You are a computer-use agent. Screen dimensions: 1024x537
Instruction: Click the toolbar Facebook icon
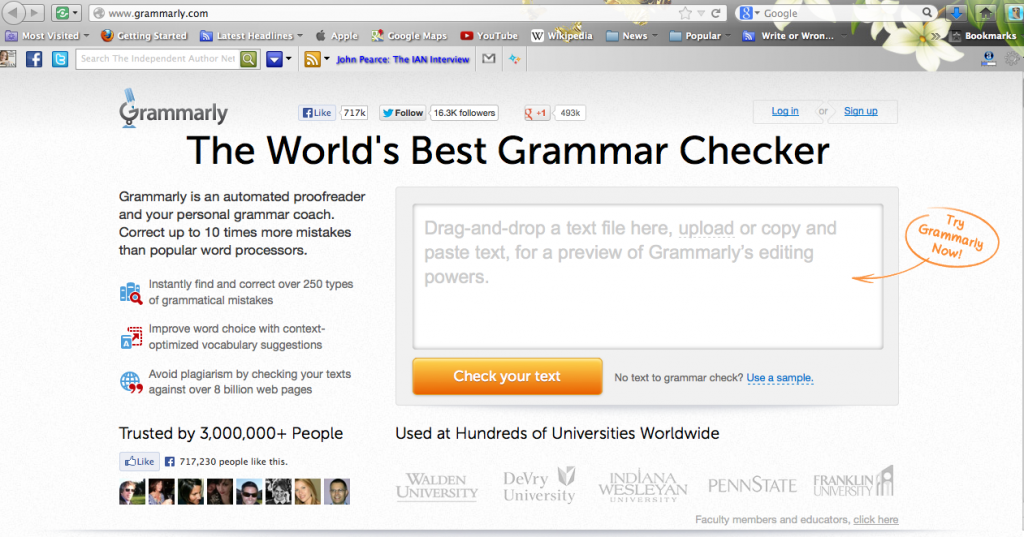[34, 59]
